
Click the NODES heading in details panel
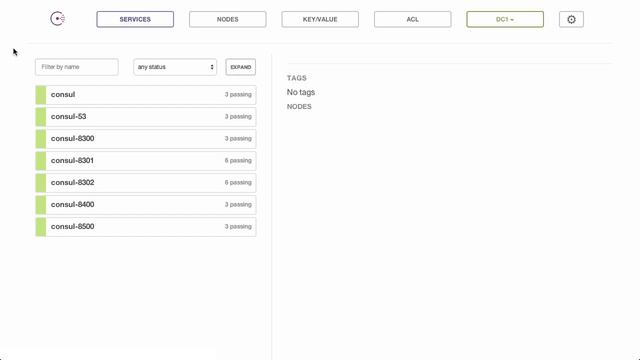click(299, 107)
